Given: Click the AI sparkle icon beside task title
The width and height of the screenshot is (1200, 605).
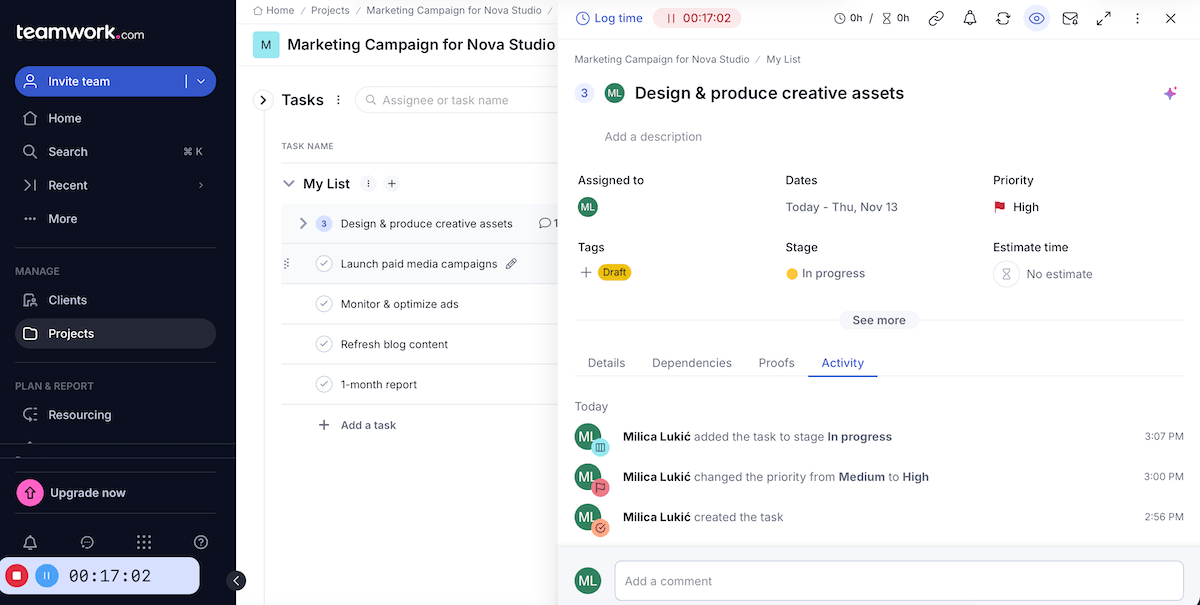Looking at the screenshot, I should coord(1170,93).
